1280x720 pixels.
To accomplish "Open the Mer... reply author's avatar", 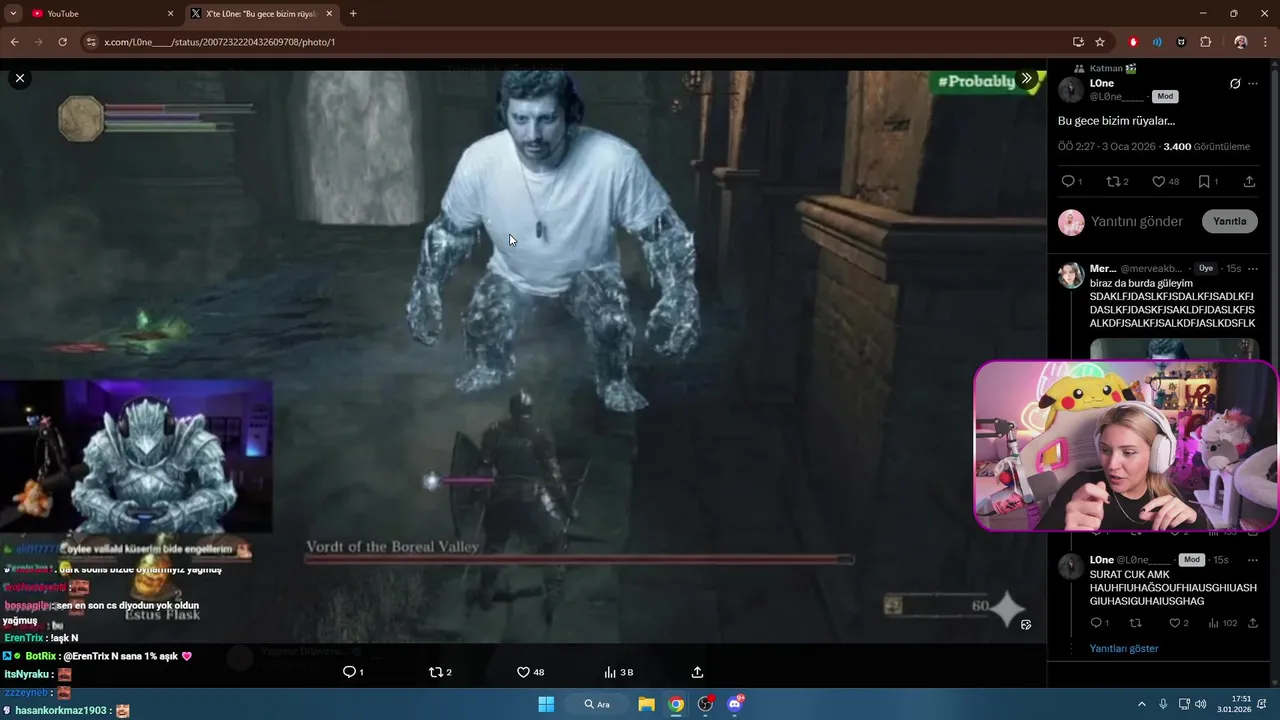I will tap(1071, 275).
